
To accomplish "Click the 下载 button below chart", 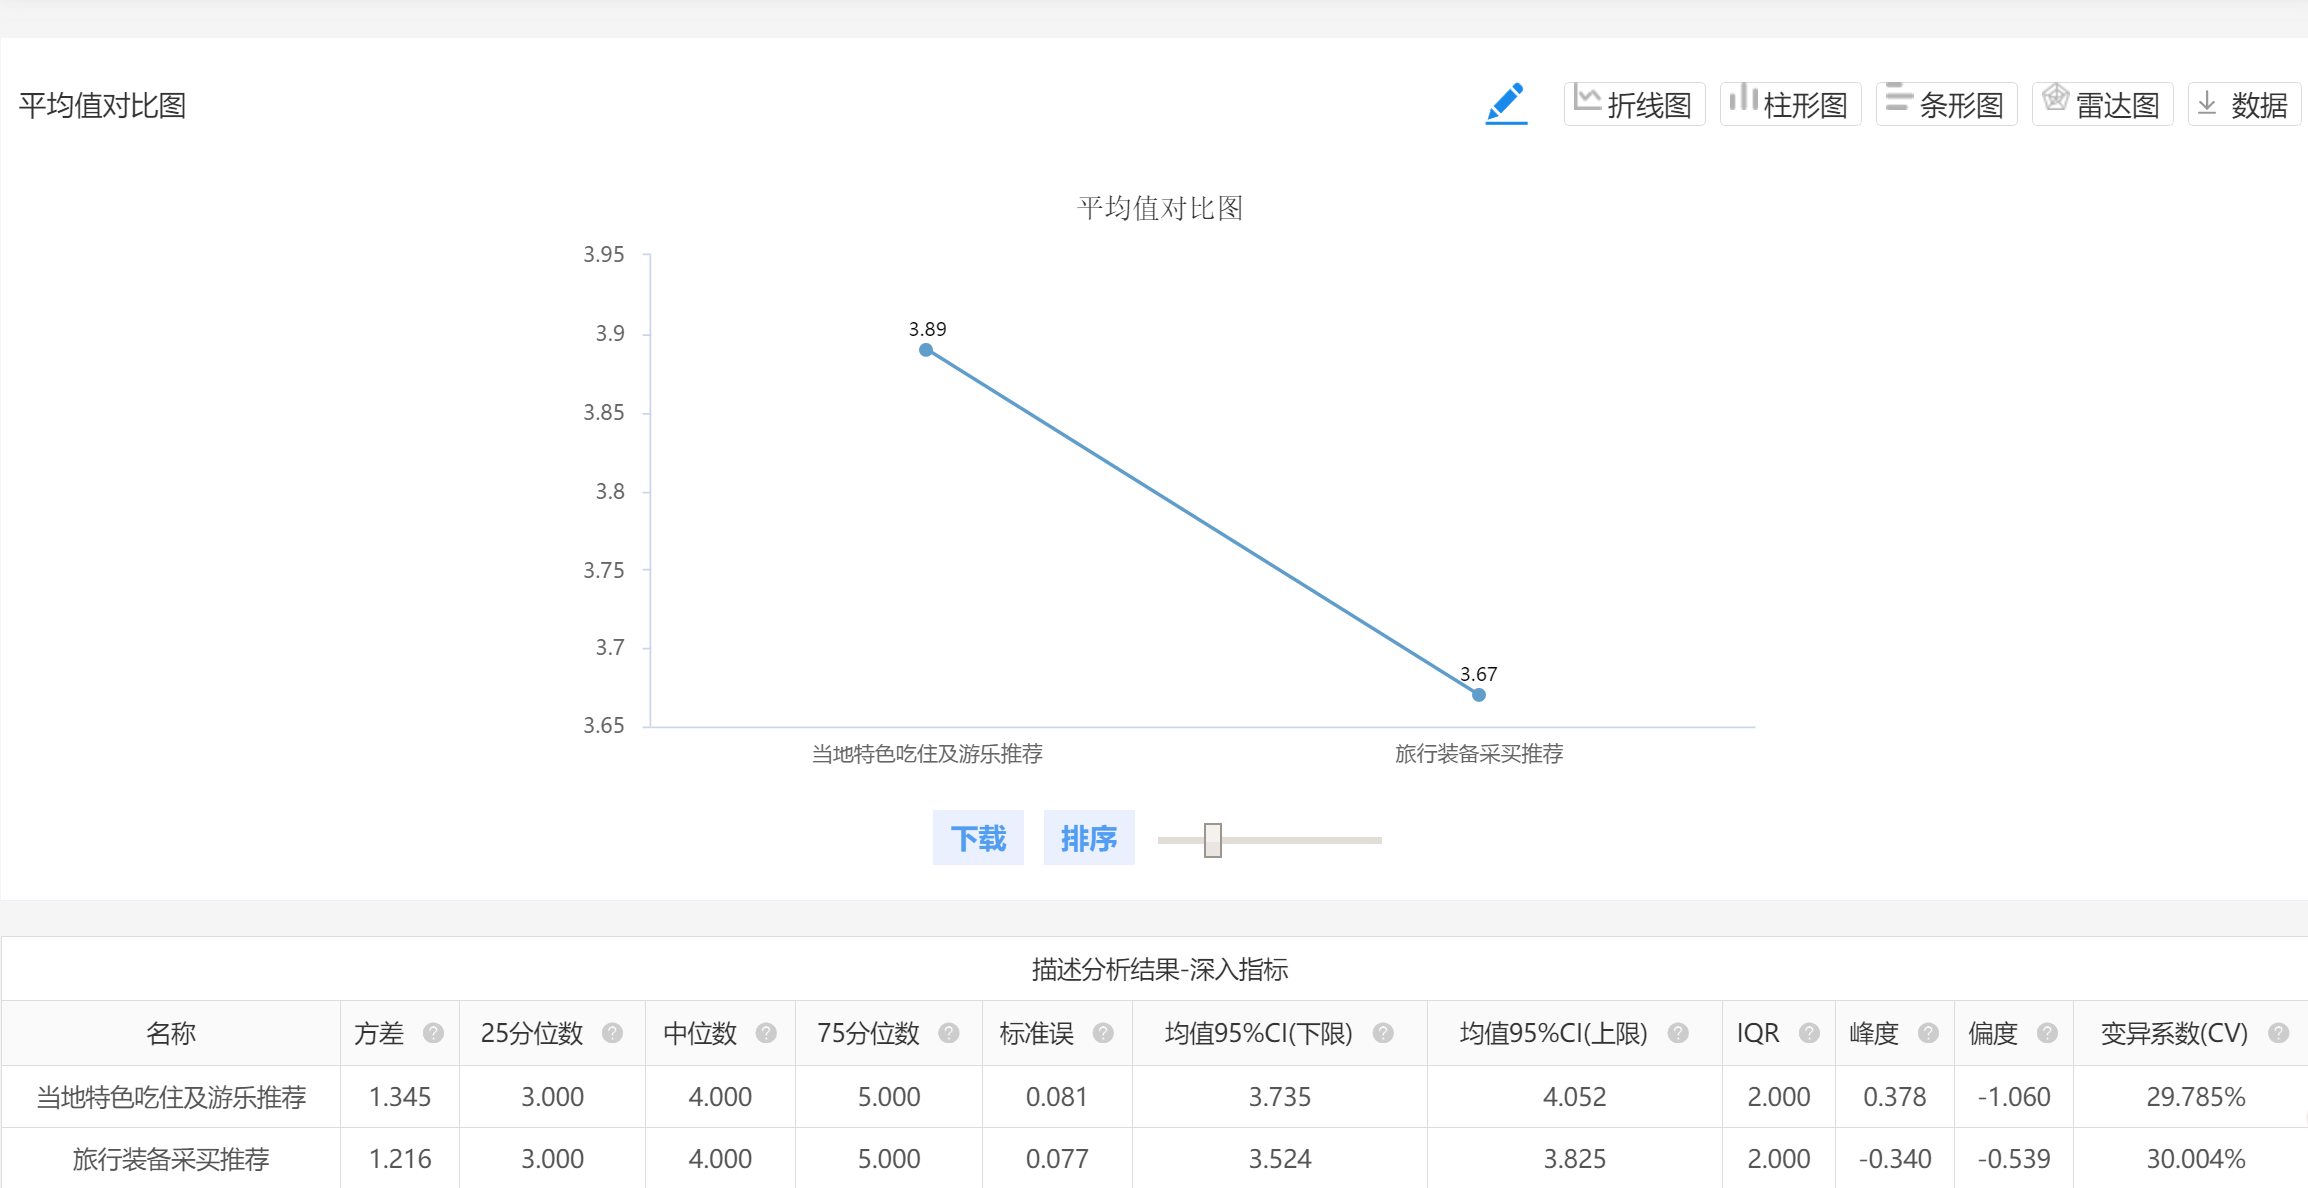I will (x=978, y=838).
